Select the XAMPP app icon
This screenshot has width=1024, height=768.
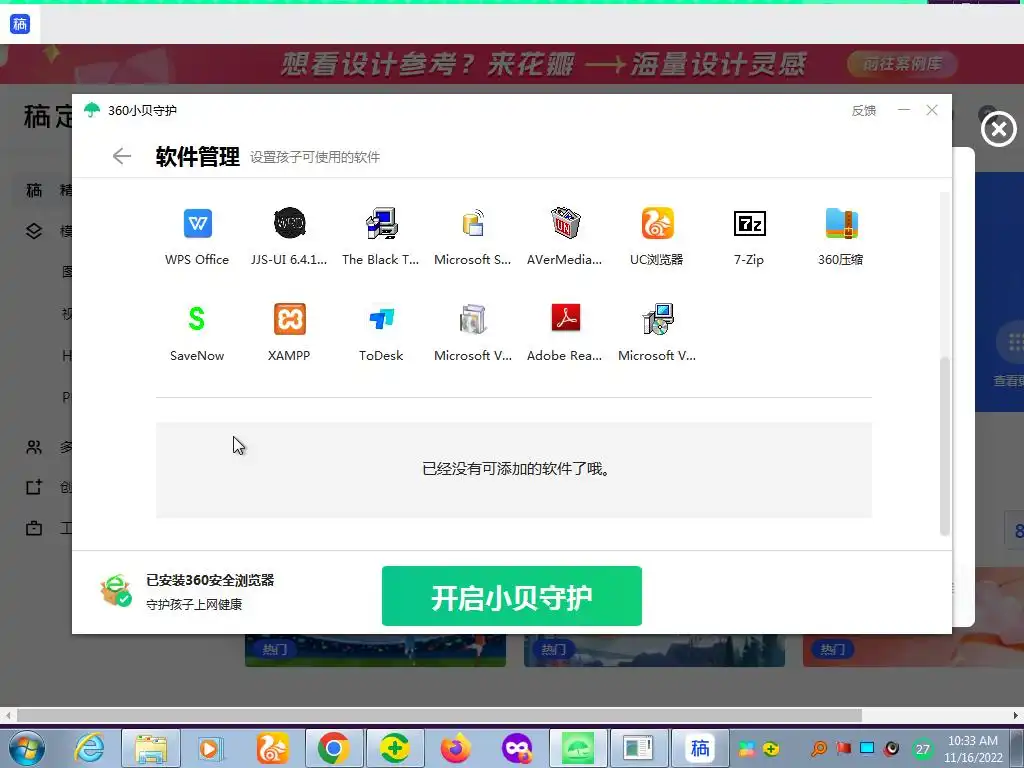(x=289, y=319)
